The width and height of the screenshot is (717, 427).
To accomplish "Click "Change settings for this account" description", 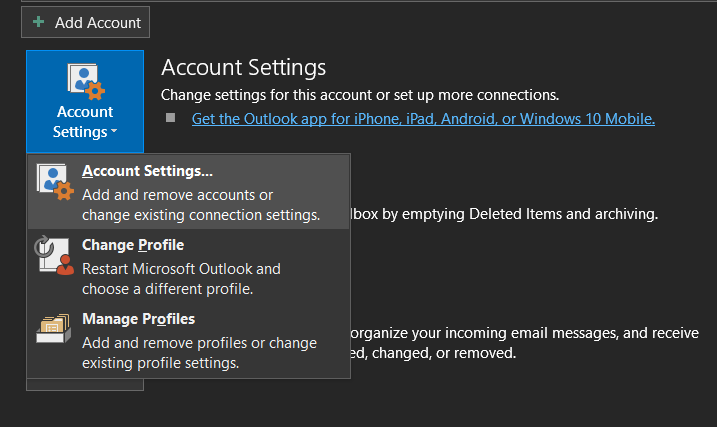I will coord(360,95).
